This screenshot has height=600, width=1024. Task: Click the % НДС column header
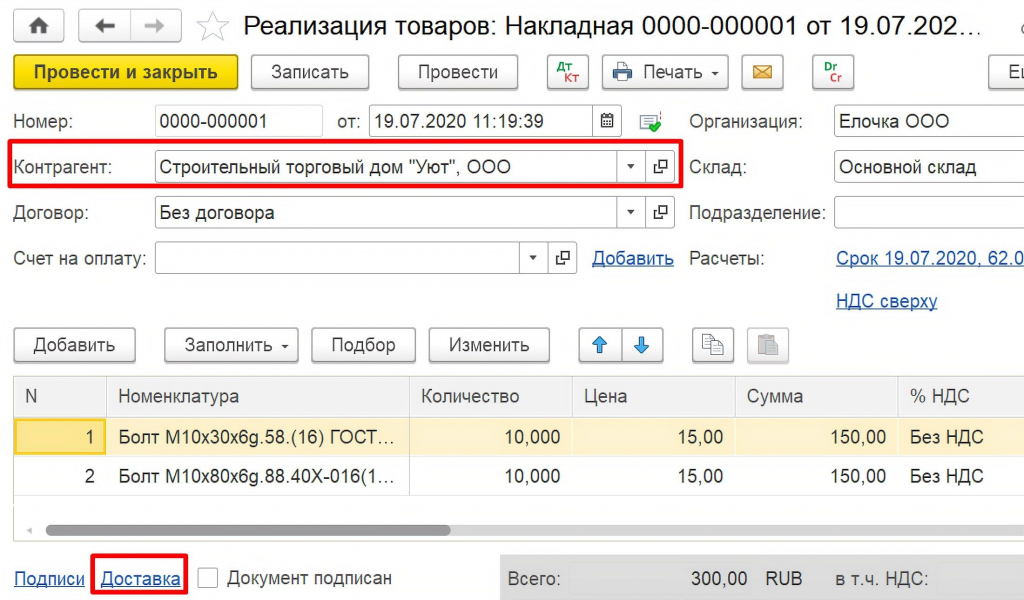tap(961, 396)
